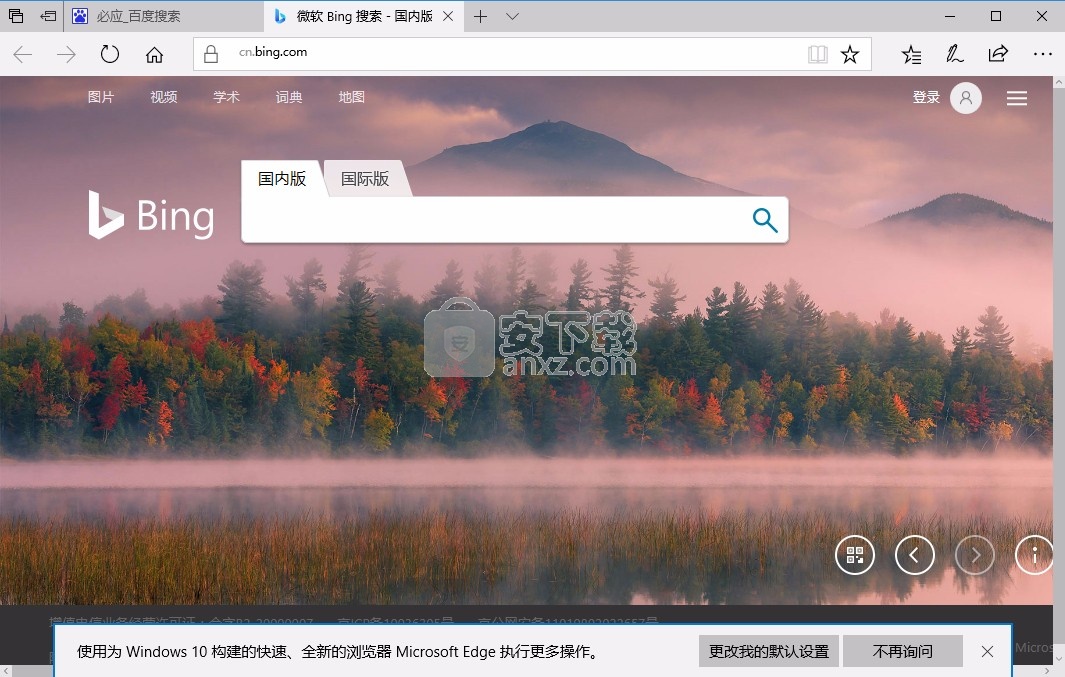Viewport: 1065px width, 677px height.
Task: Show tab previews chevron
Action: point(513,16)
